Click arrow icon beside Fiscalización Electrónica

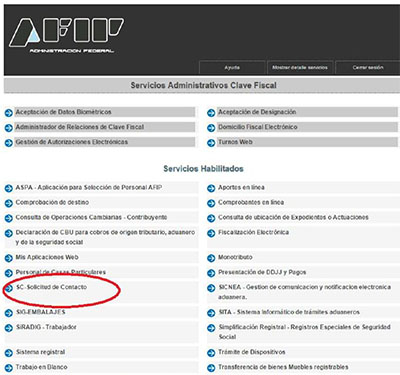211,233
